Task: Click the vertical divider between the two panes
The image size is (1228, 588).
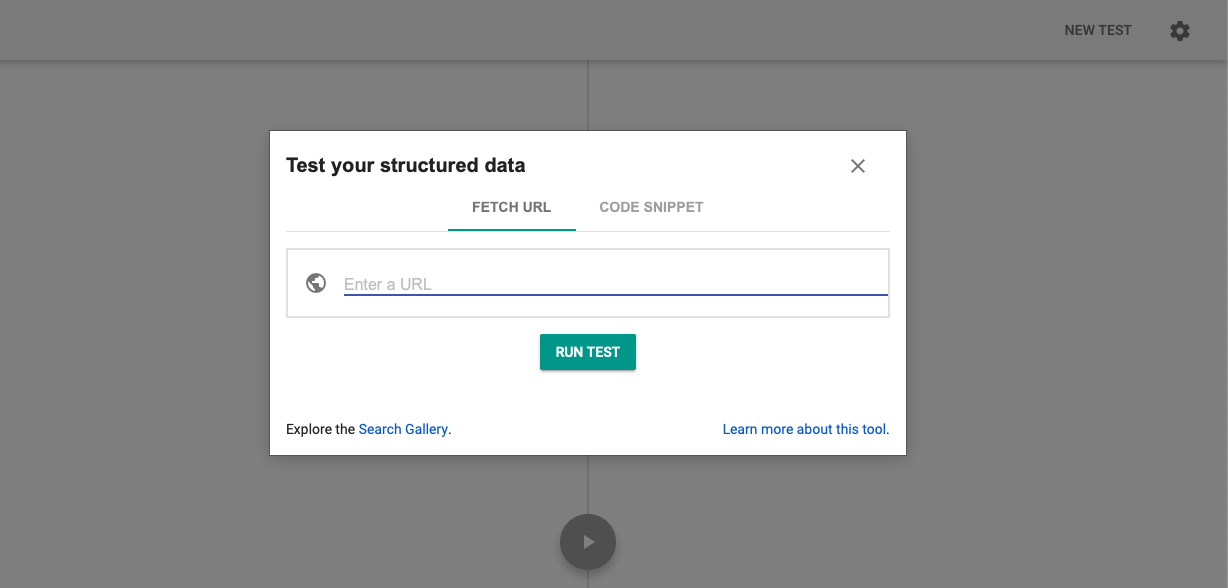Action: pos(588,95)
